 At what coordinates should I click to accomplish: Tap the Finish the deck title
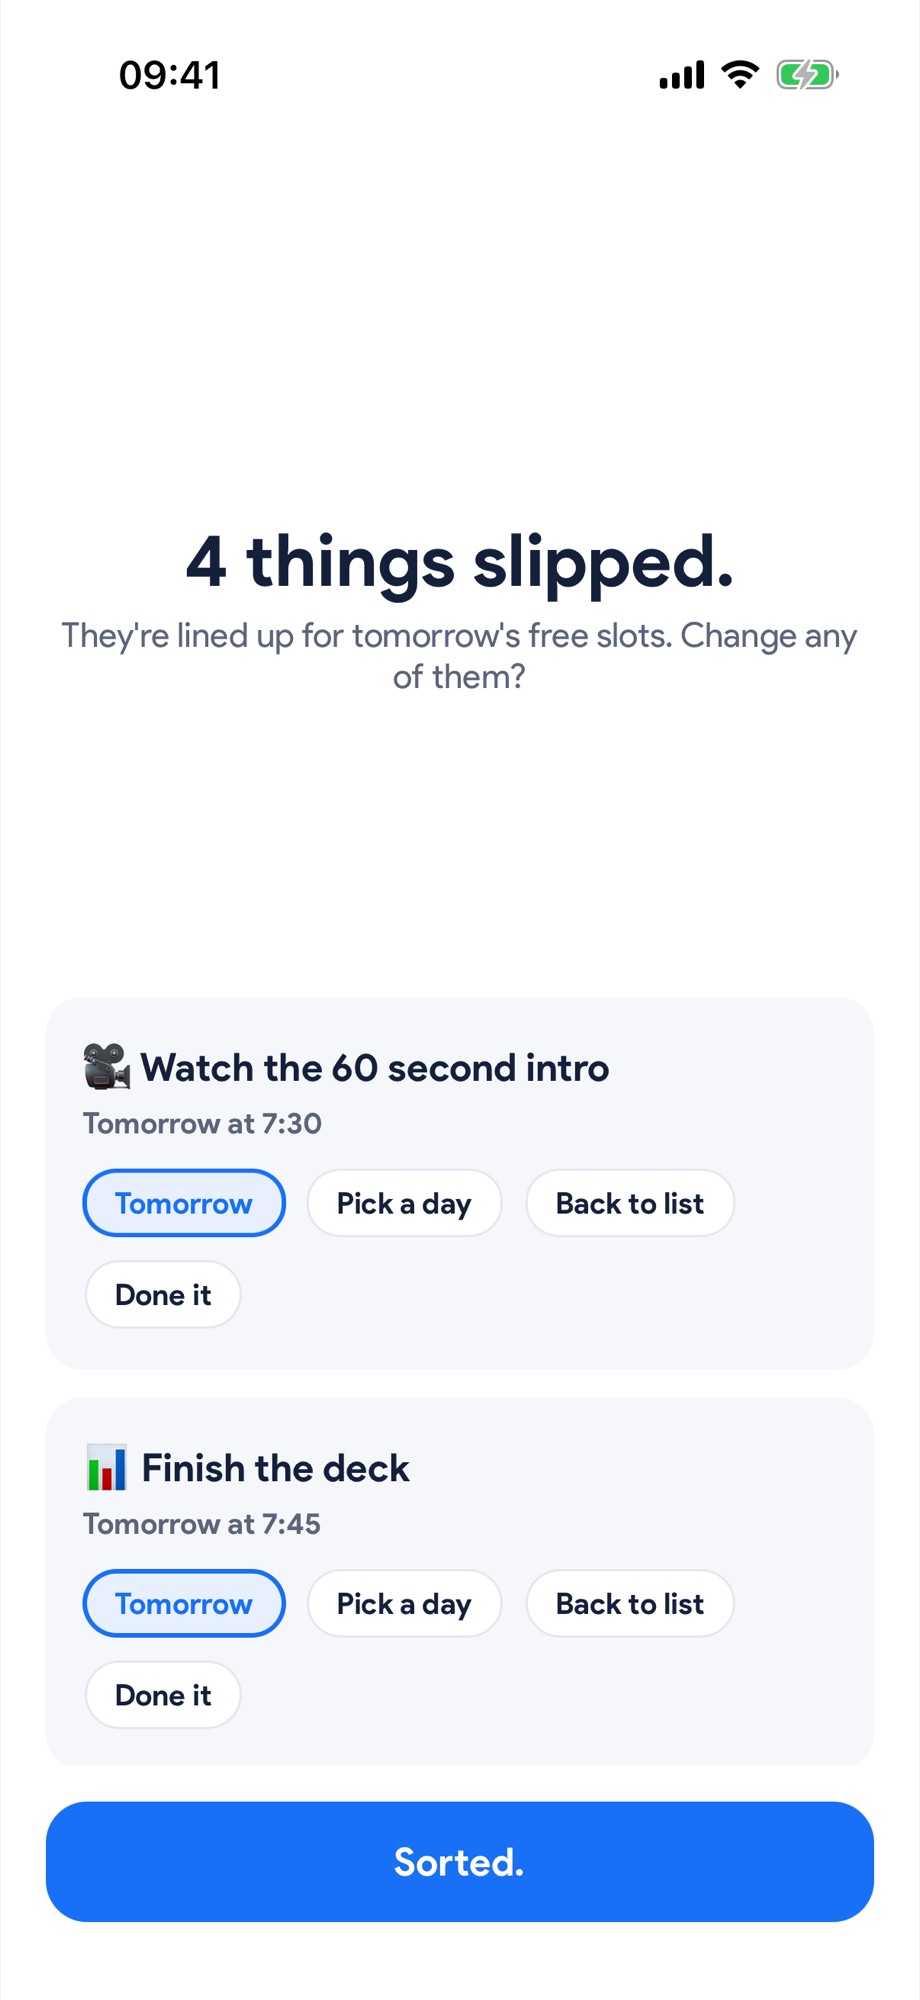(x=275, y=1468)
